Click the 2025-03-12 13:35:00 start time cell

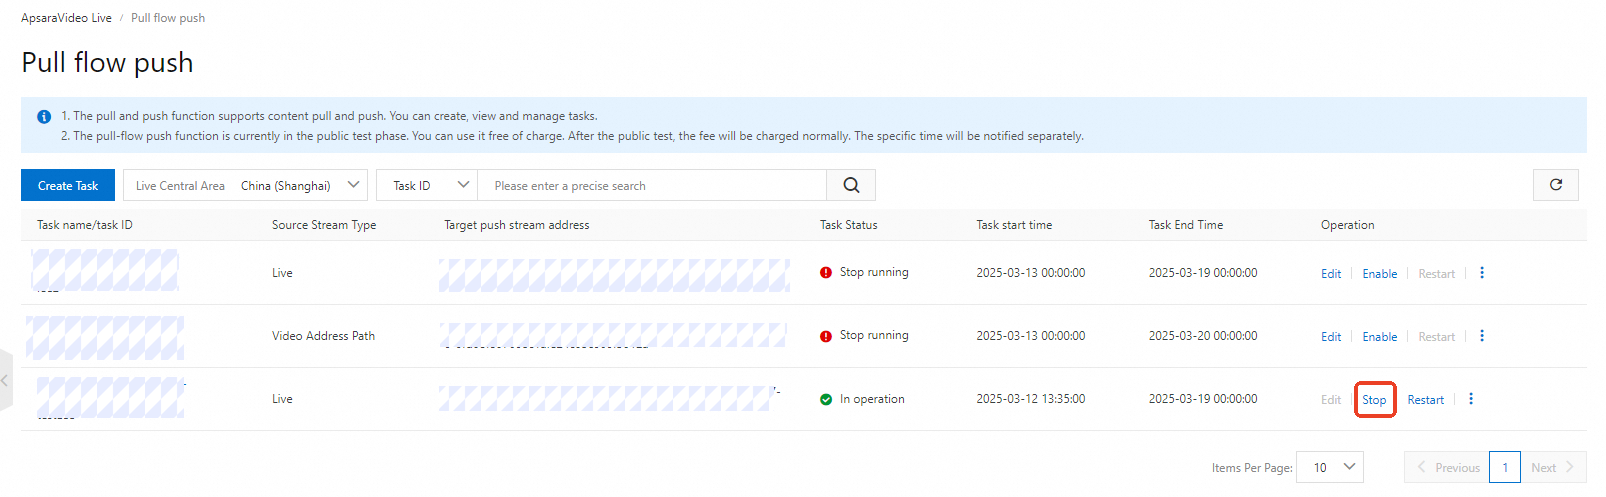point(1031,399)
